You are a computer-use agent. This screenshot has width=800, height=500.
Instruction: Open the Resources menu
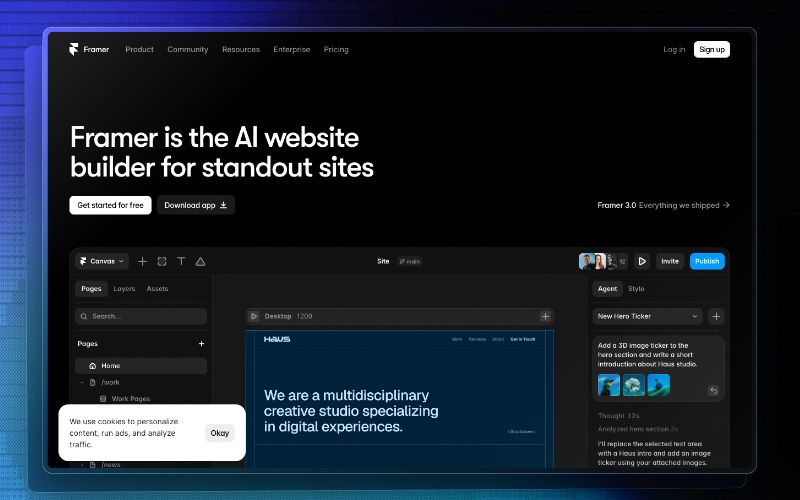[241, 49]
